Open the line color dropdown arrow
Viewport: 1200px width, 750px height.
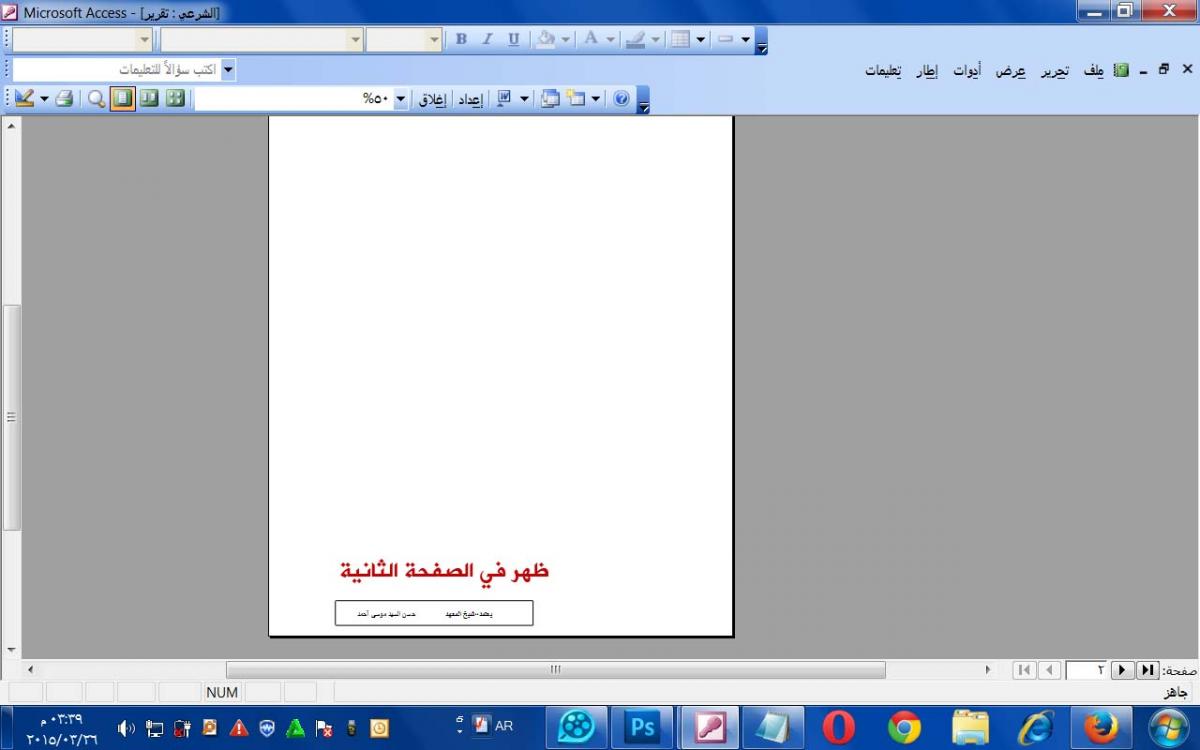click(x=656, y=40)
